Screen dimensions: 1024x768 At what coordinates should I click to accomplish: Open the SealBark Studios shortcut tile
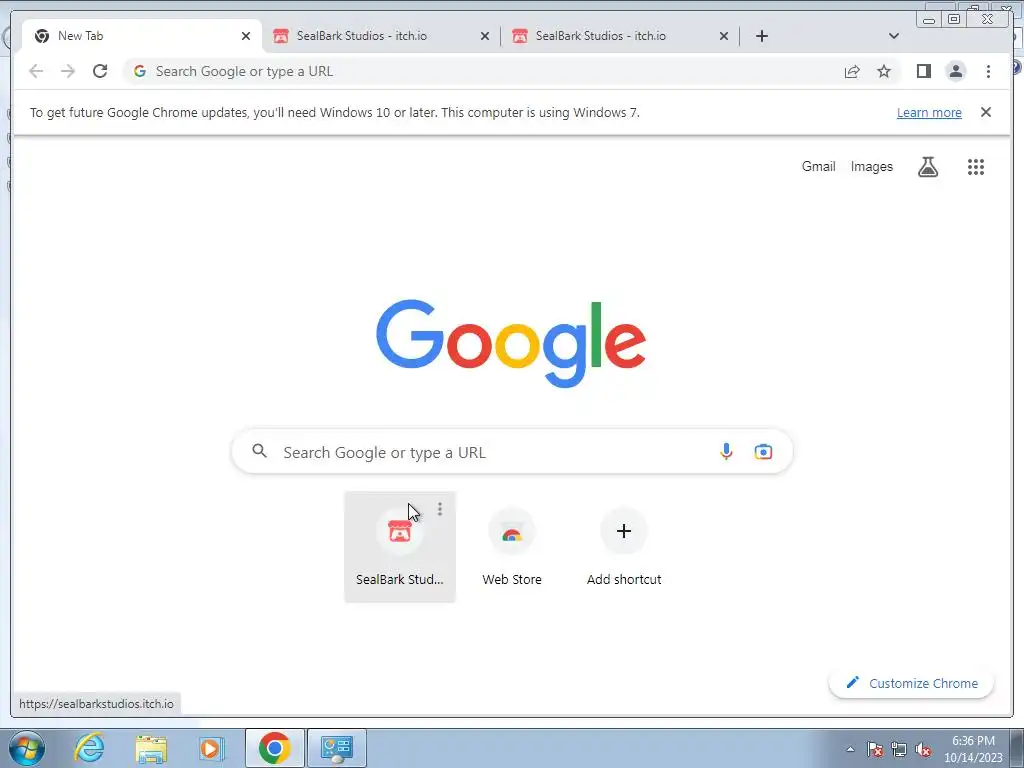400,546
